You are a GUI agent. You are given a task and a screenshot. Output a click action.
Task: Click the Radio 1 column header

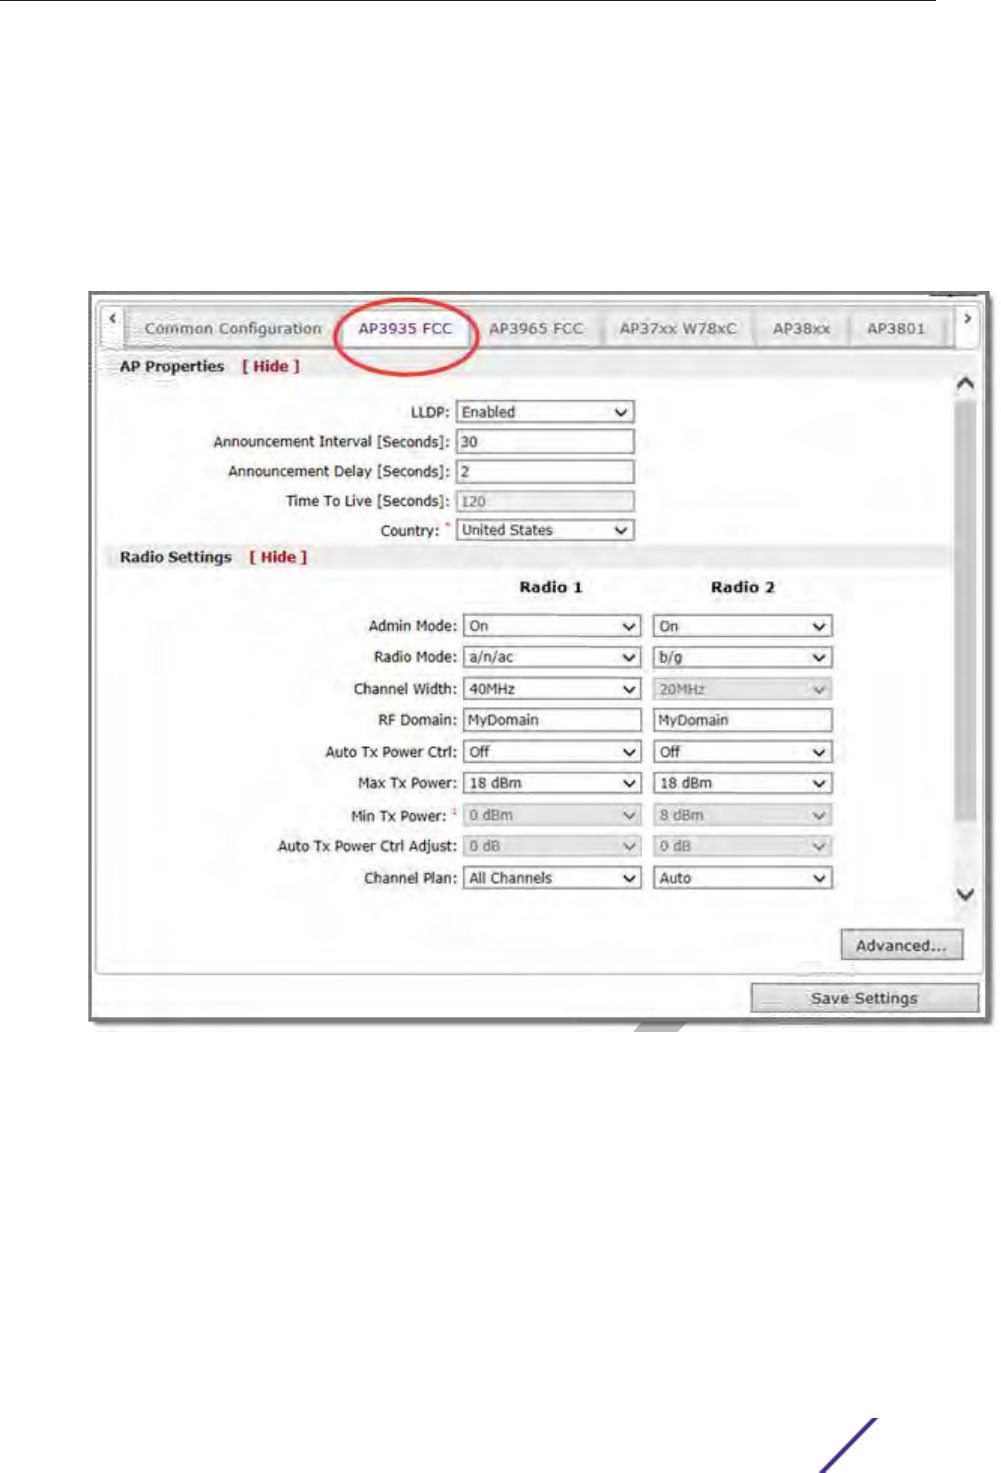tap(551, 587)
